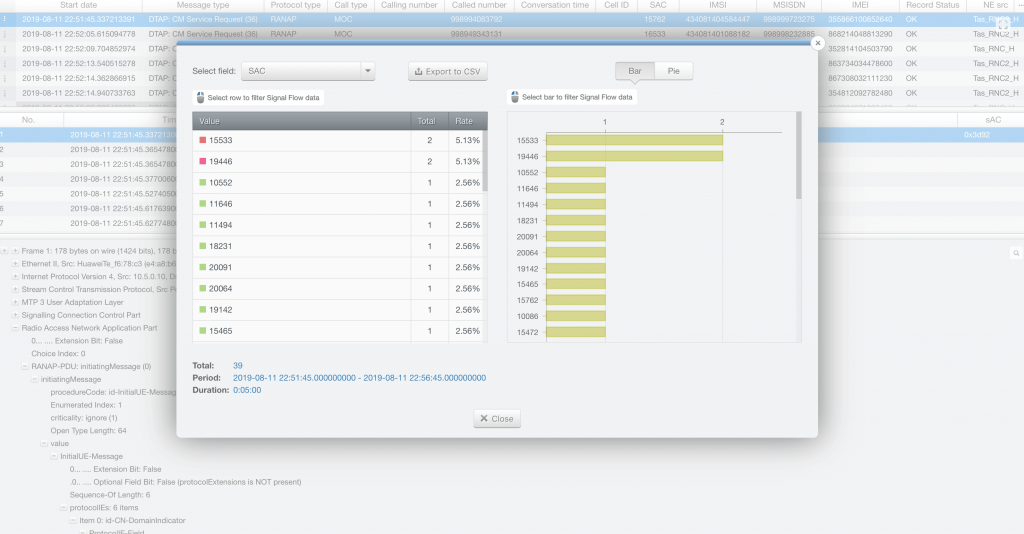Image resolution: width=1024 pixels, height=534 pixels.
Task: Click the mouse hint icon above the value table
Action: click(x=199, y=97)
